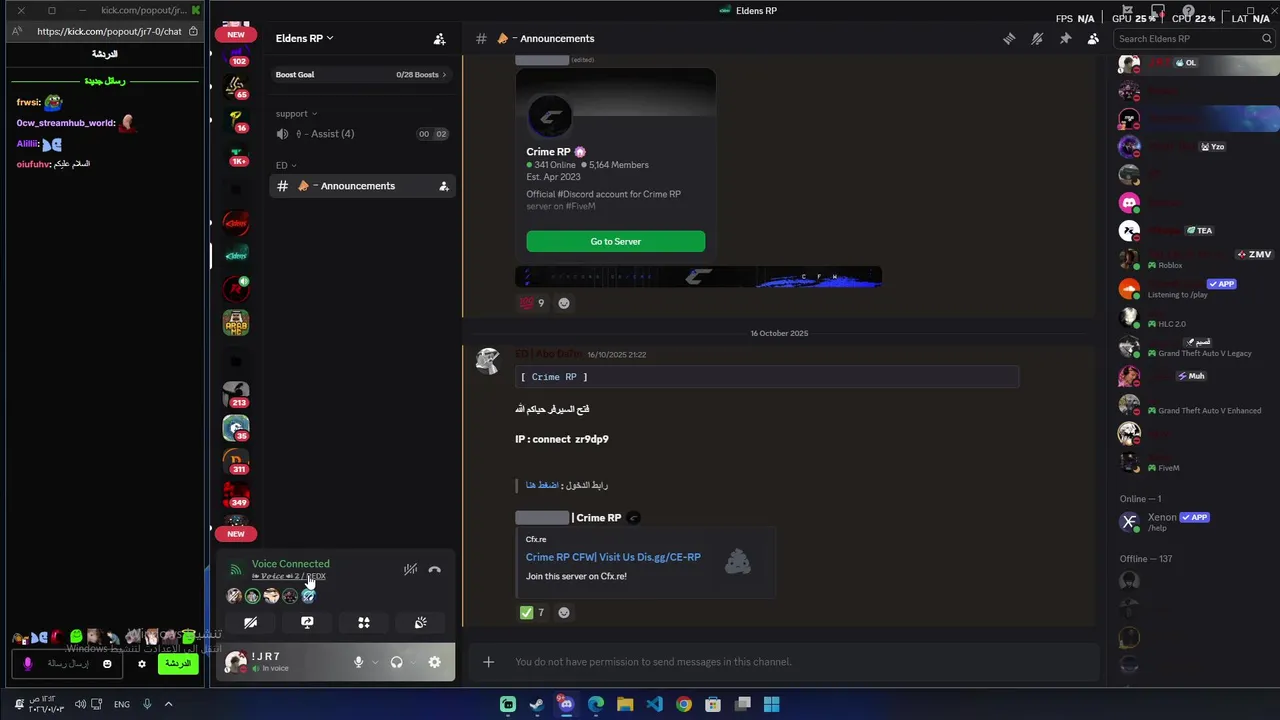Open the !JR7 user profile avatar
The image size is (1280, 720).
236,661
